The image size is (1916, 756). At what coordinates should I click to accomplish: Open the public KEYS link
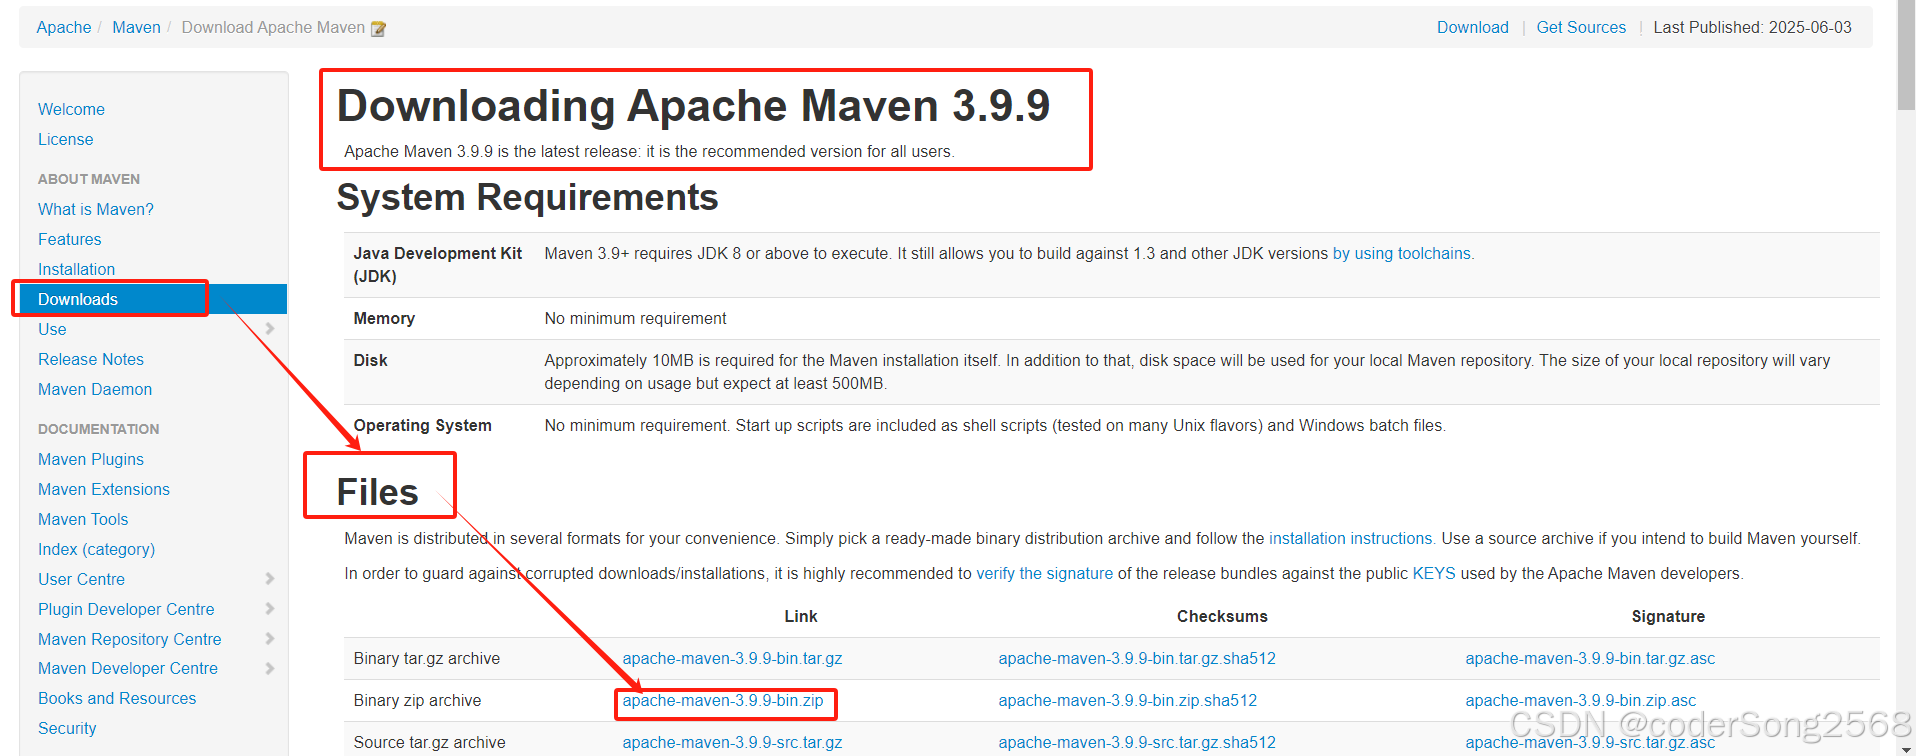pyautogui.click(x=1433, y=574)
